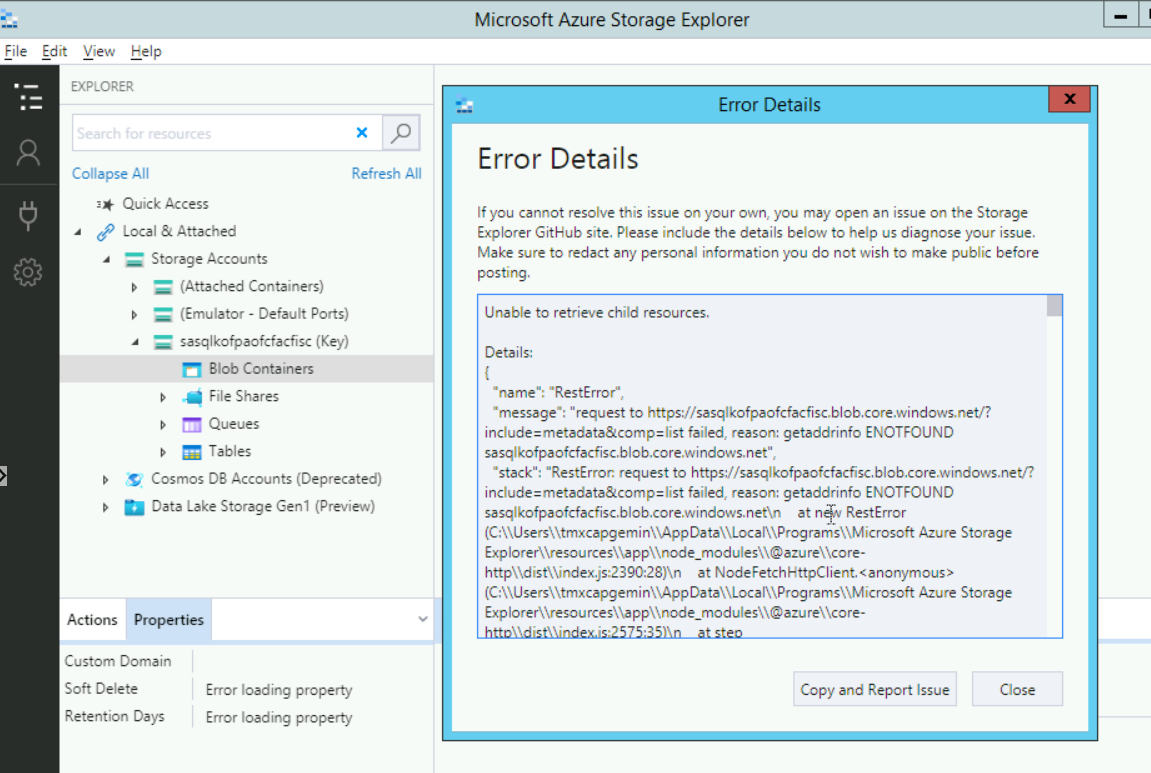Expand the Queues node
This screenshot has width=1151, height=773.
coord(163,424)
